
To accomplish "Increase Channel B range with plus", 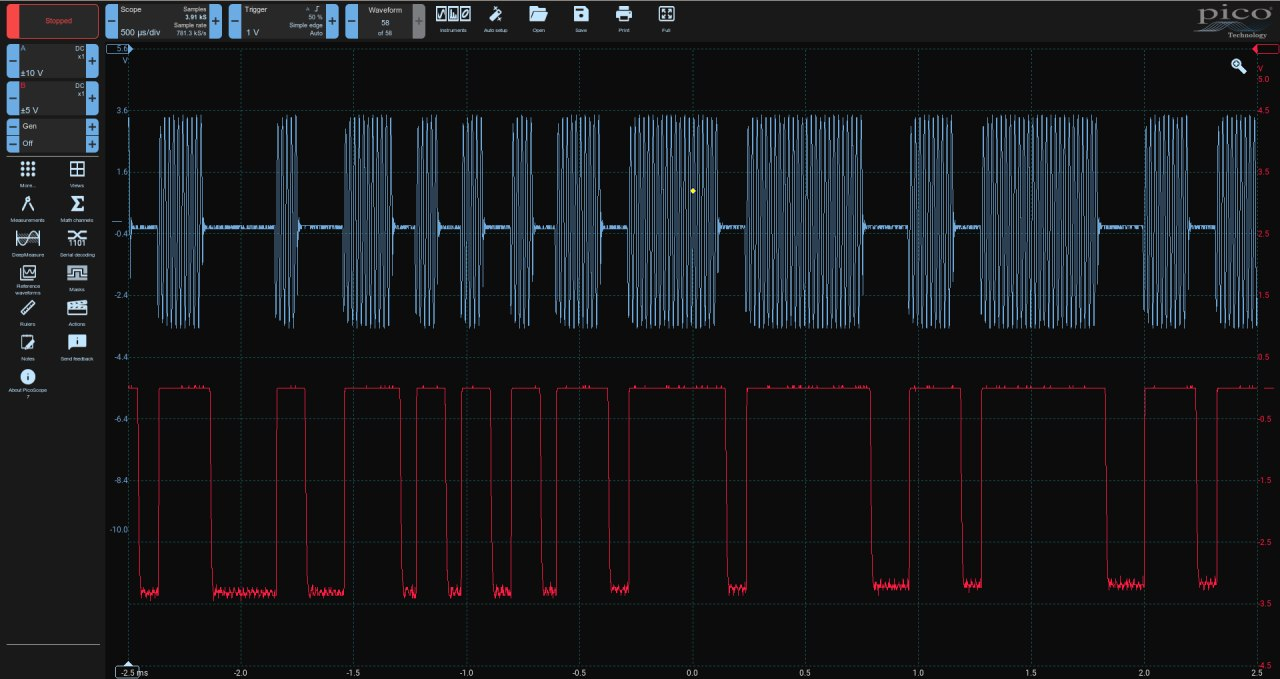I will click(92, 98).
